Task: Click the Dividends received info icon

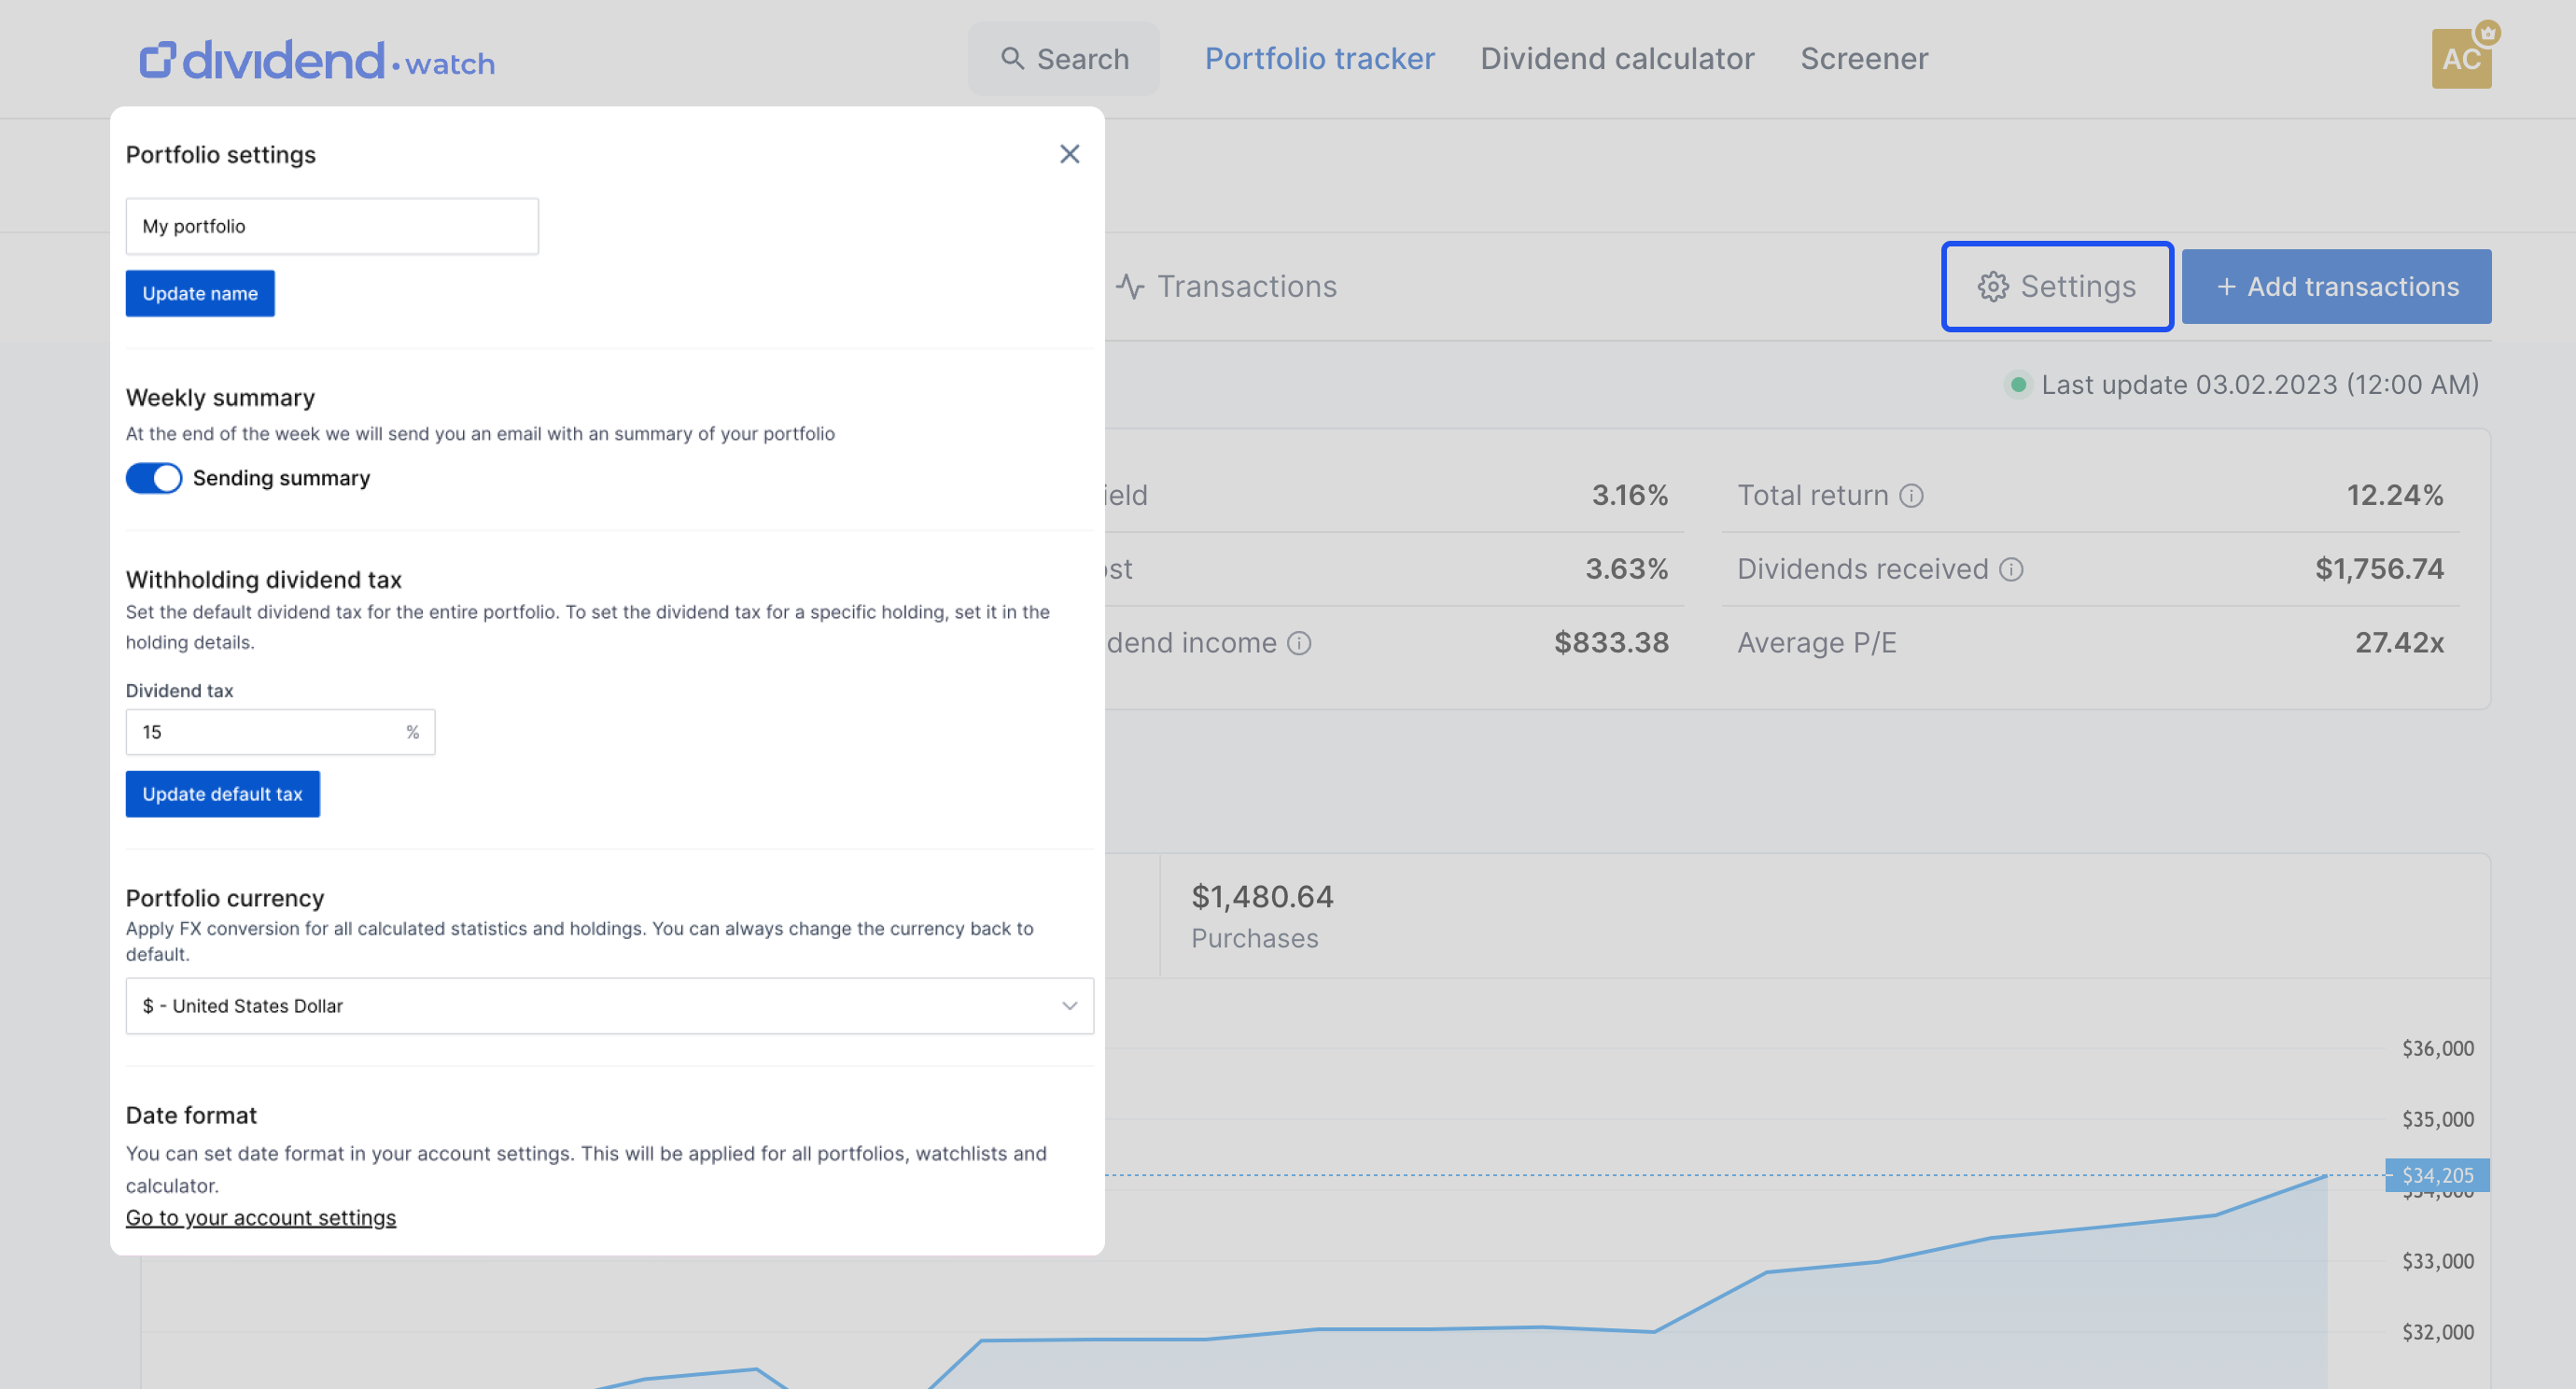Action: pyautogui.click(x=2011, y=570)
